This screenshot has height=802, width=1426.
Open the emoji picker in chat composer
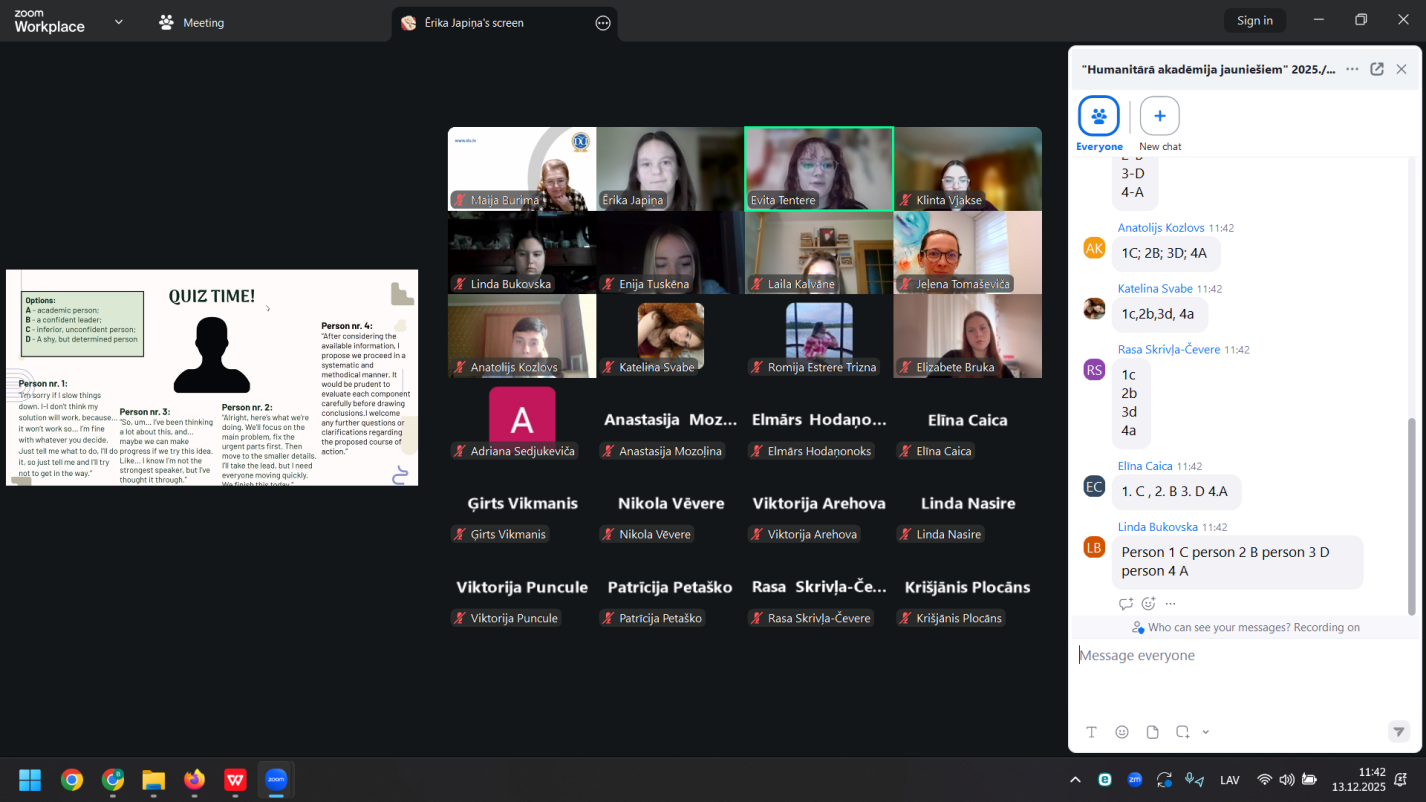tap(1122, 732)
